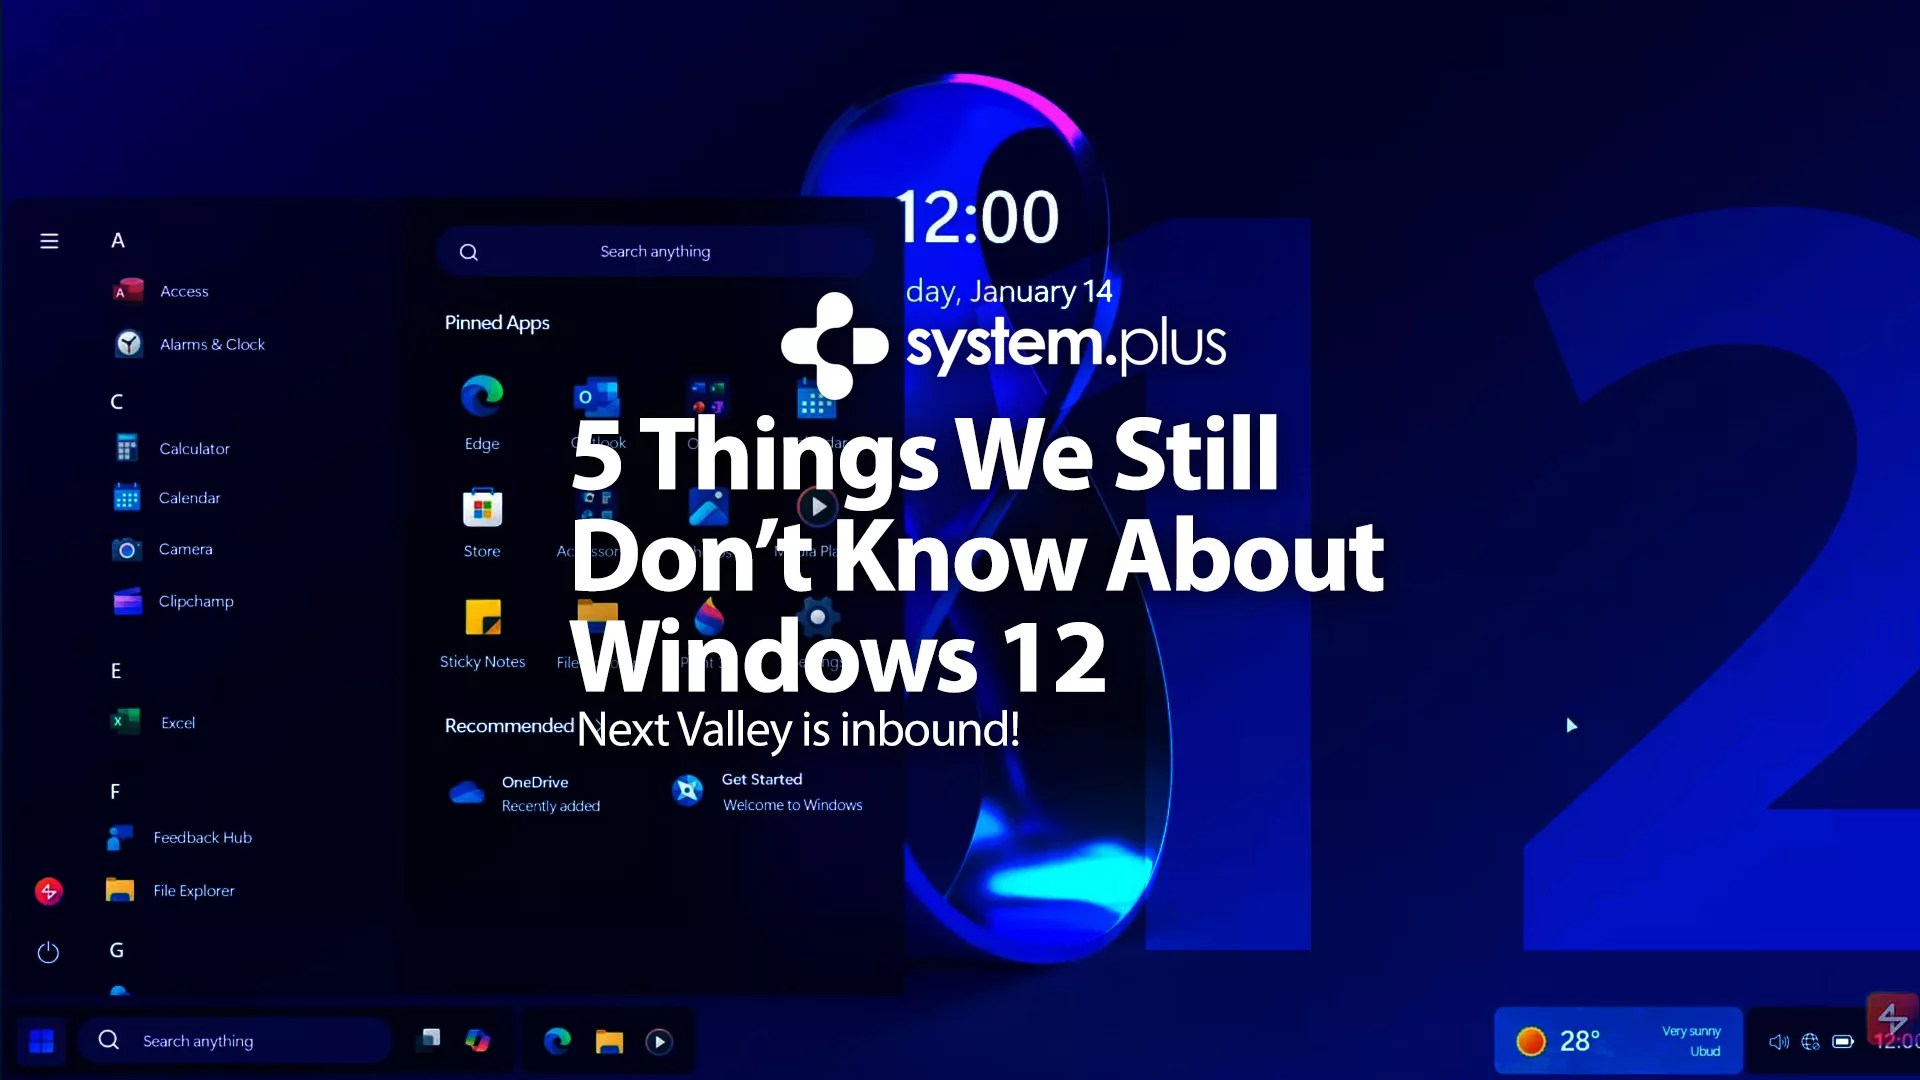Image resolution: width=1920 pixels, height=1080 pixels.
Task: Jump to letter C section header
Action: coord(117,402)
